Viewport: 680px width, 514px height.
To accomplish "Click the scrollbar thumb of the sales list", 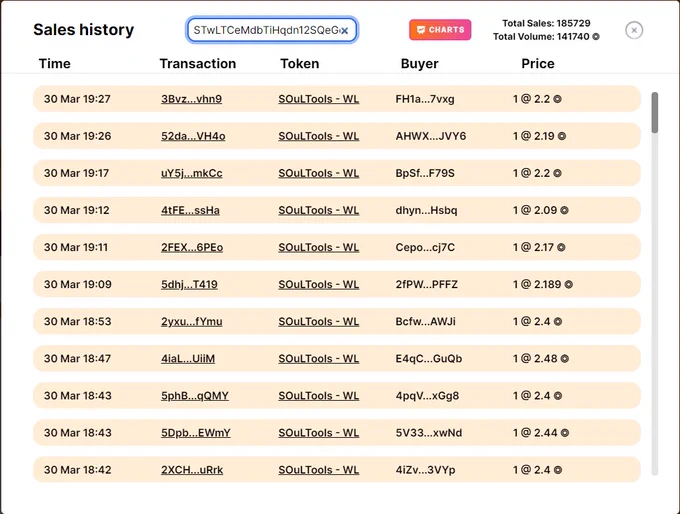I will (x=655, y=112).
